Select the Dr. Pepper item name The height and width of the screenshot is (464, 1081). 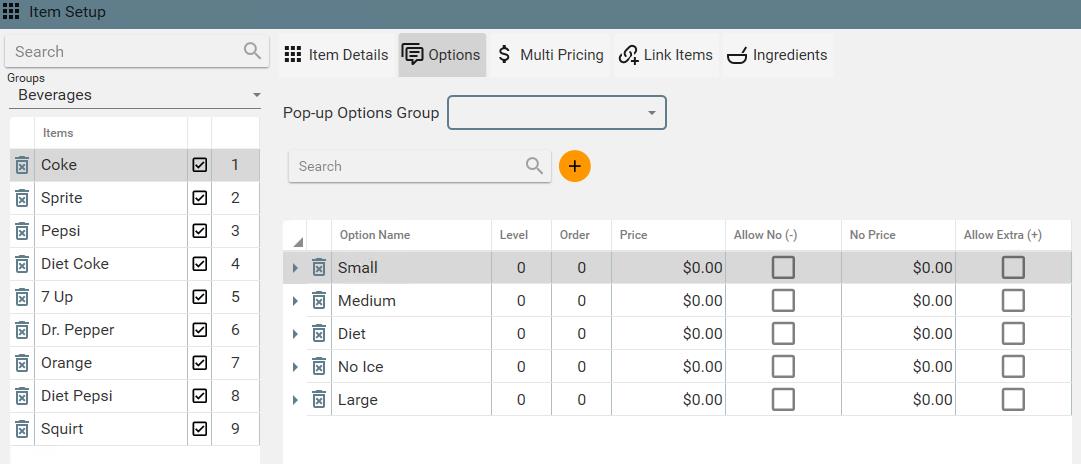[78, 330]
